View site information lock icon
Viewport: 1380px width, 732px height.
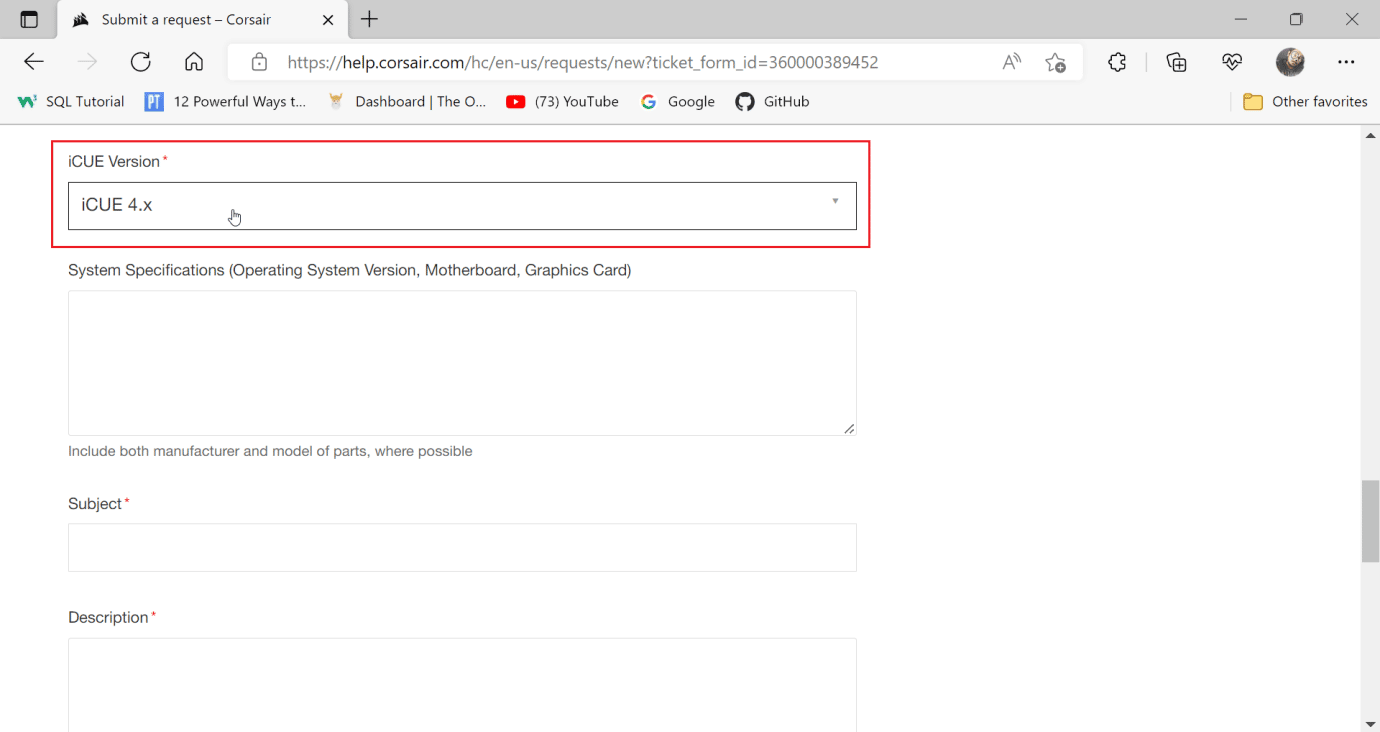pyautogui.click(x=259, y=62)
